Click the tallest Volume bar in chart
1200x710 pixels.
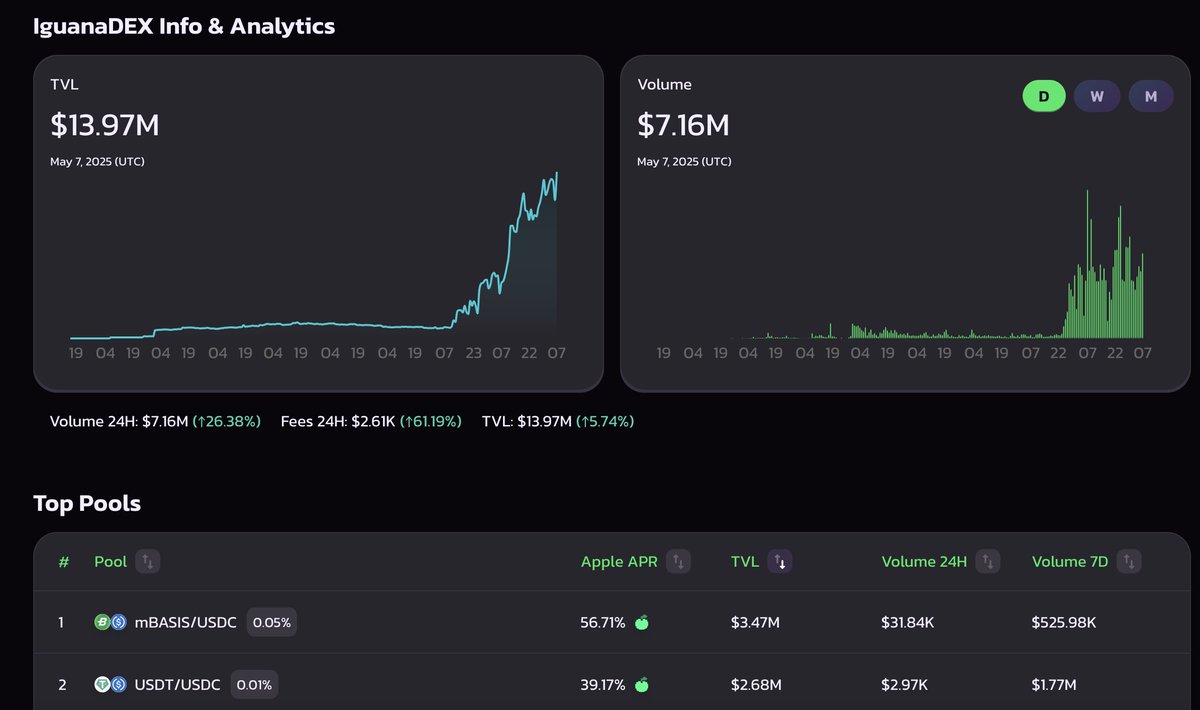click(1088, 263)
